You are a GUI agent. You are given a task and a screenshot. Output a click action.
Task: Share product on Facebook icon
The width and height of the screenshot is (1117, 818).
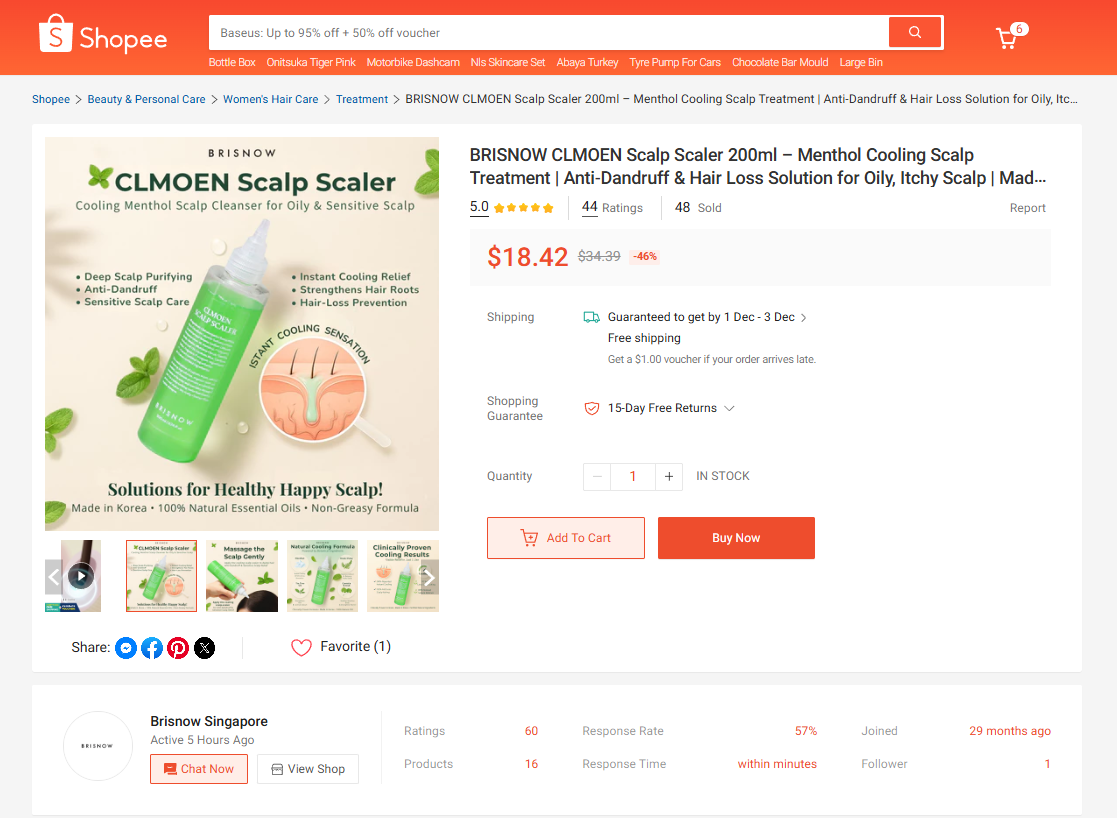[152, 648]
